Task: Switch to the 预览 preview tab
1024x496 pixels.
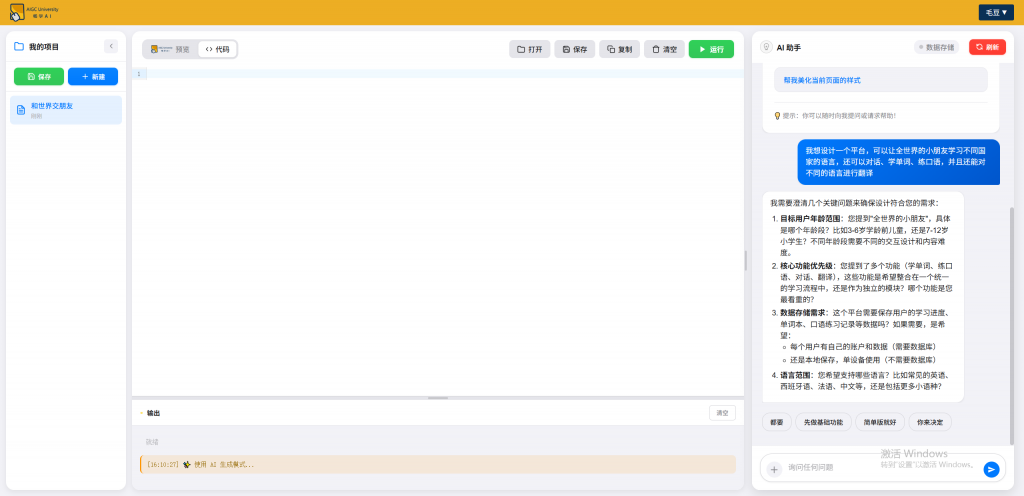Action: pos(168,49)
